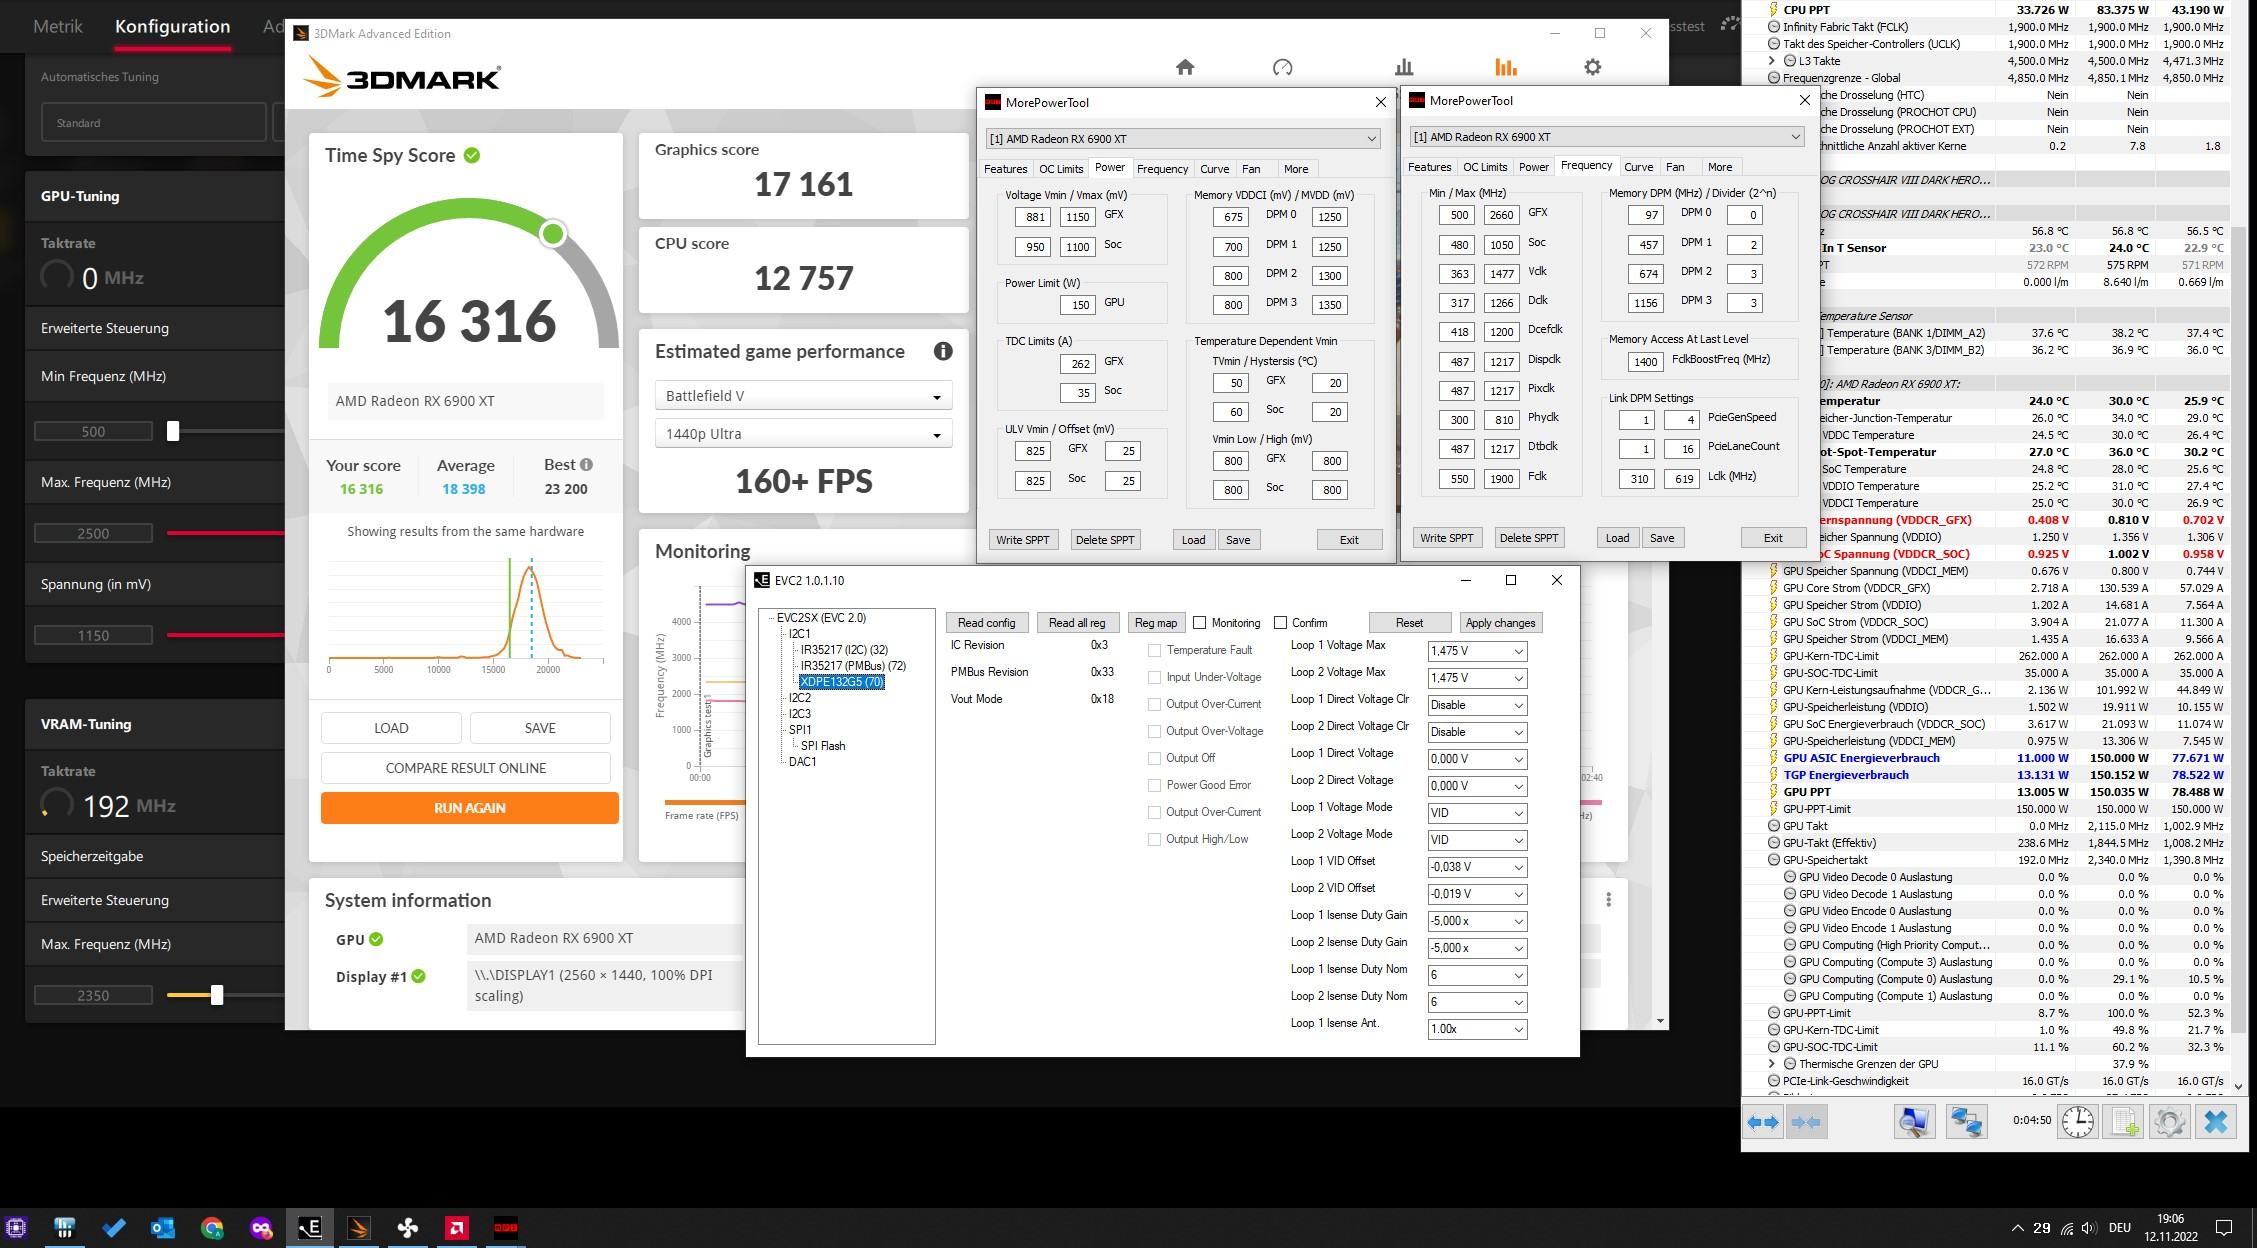Click the VRAM Max Frequenz slider handle
This screenshot has width=2257, height=1248.
(x=217, y=995)
